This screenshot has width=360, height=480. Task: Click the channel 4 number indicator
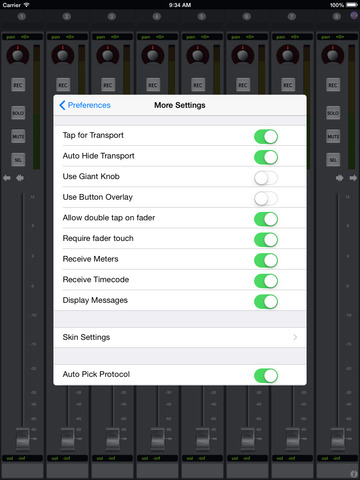157,16
